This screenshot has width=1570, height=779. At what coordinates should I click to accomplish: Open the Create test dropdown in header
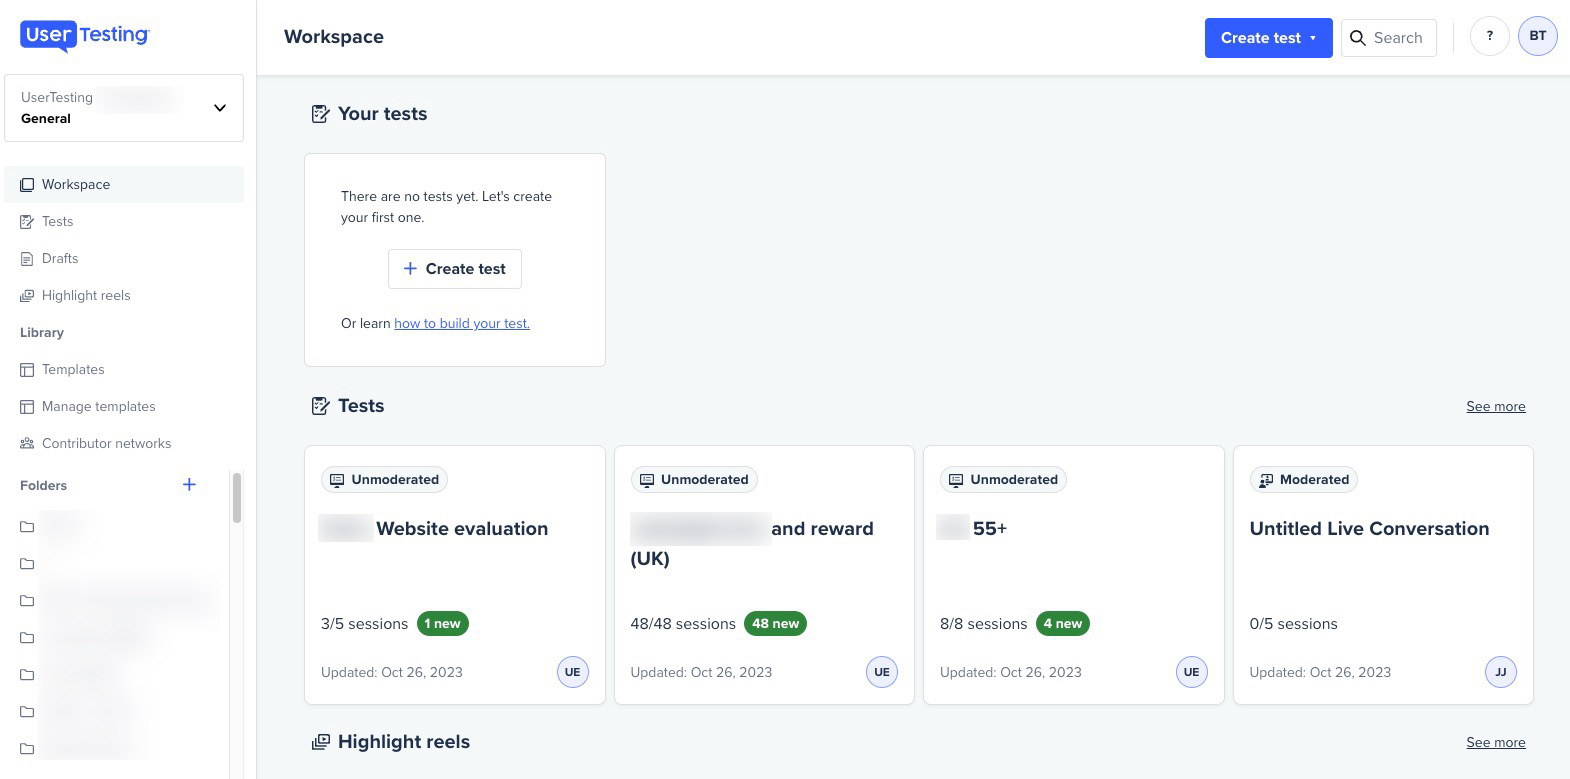(1268, 38)
